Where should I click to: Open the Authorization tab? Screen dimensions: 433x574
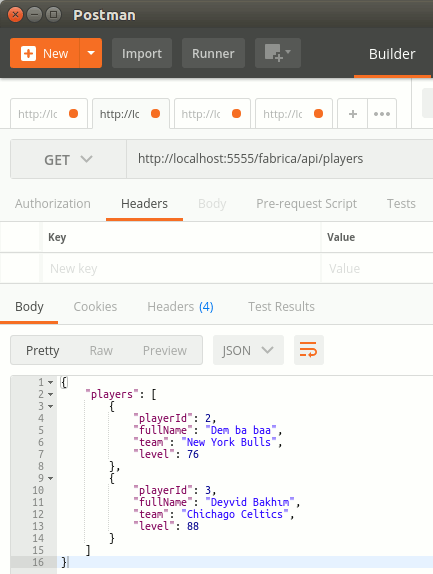click(x=53, y=204)
